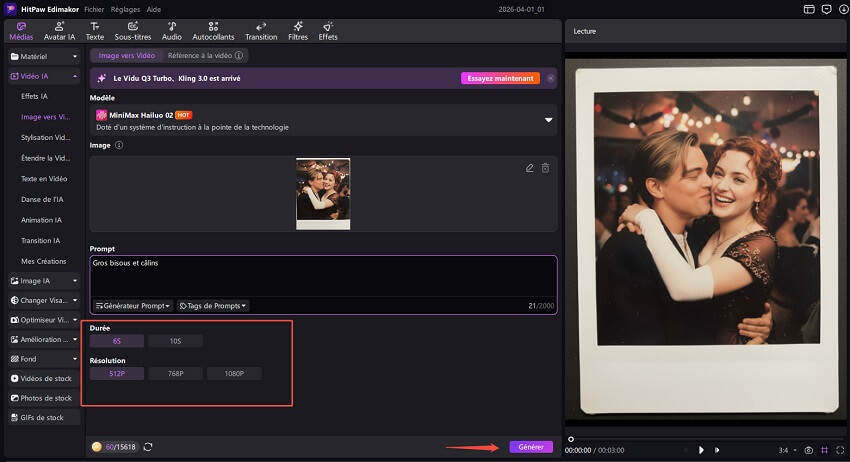850x462 pixels.
Task: Click the Effets toolbar icon
Action: [327, 30]
